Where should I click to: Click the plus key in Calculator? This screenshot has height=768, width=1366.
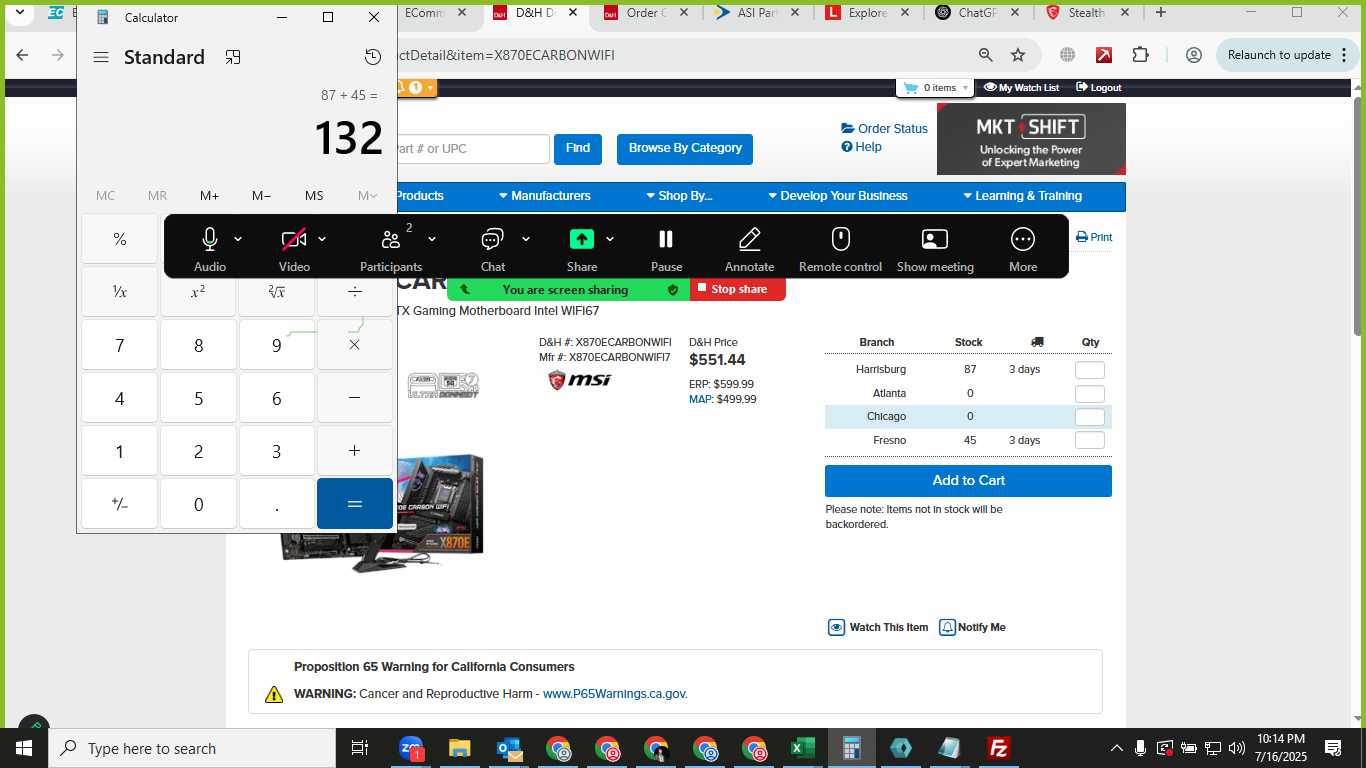point(355,451)
